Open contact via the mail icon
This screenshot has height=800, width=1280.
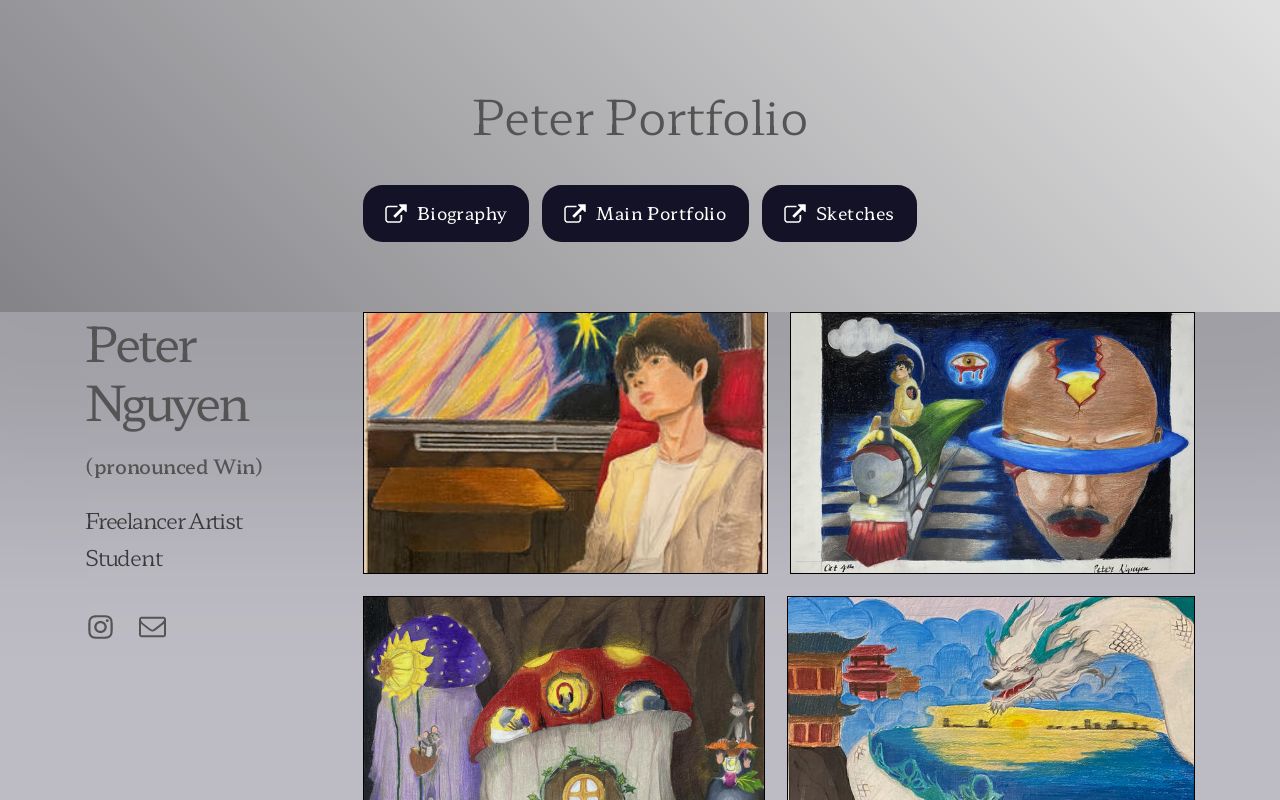tap(153, 626)
